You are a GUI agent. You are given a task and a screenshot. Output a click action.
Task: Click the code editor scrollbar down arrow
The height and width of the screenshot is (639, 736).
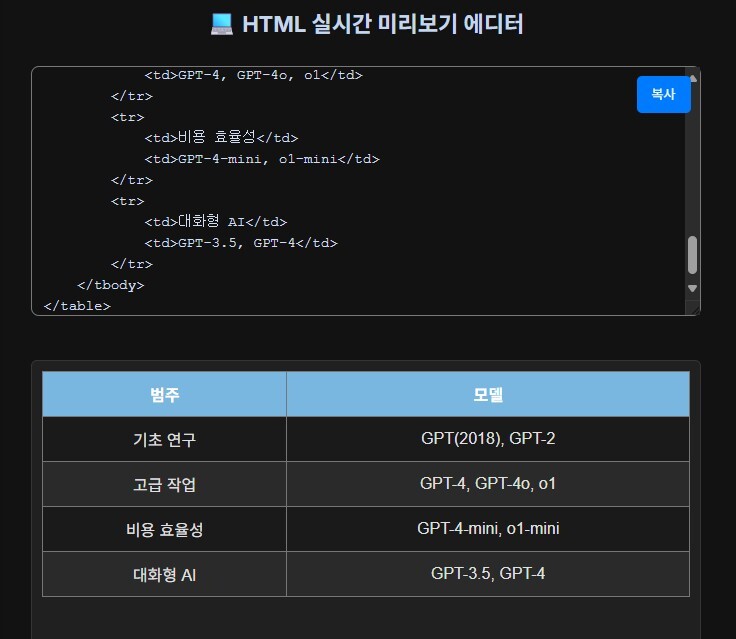[x=692, y=288]
